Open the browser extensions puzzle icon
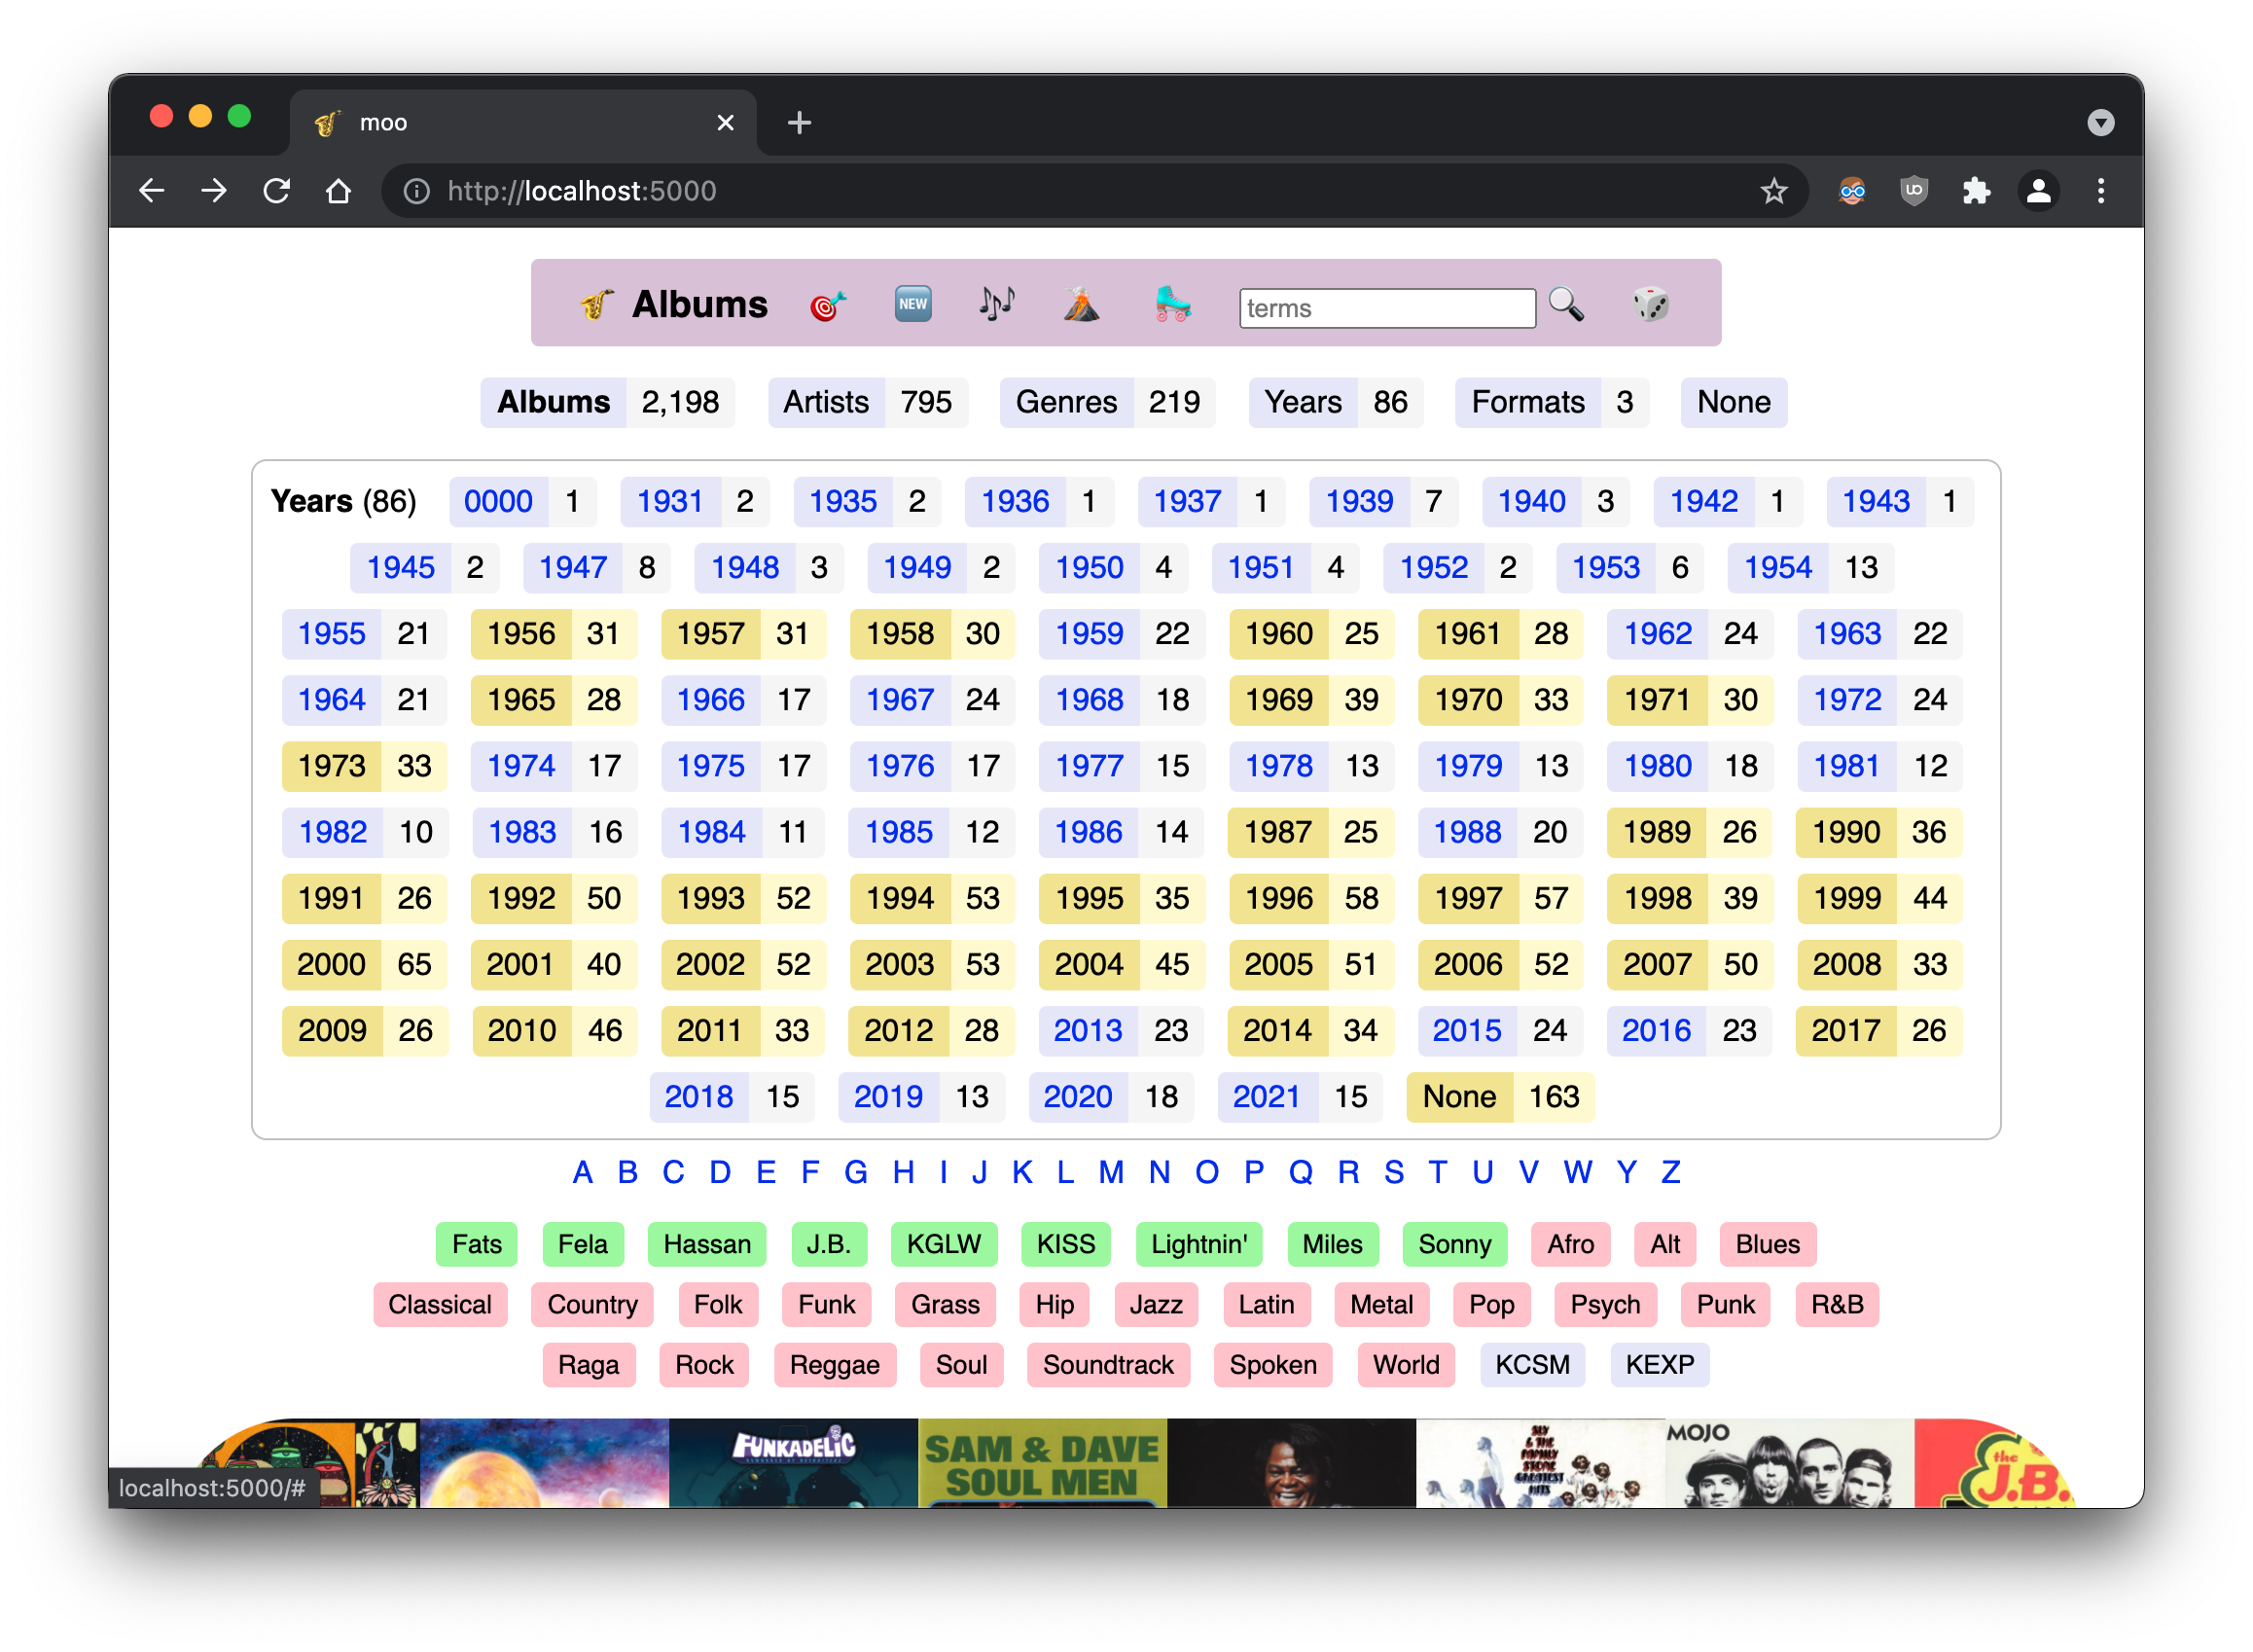Viewport: 2253px width, 1652px height. point(1976,191)
